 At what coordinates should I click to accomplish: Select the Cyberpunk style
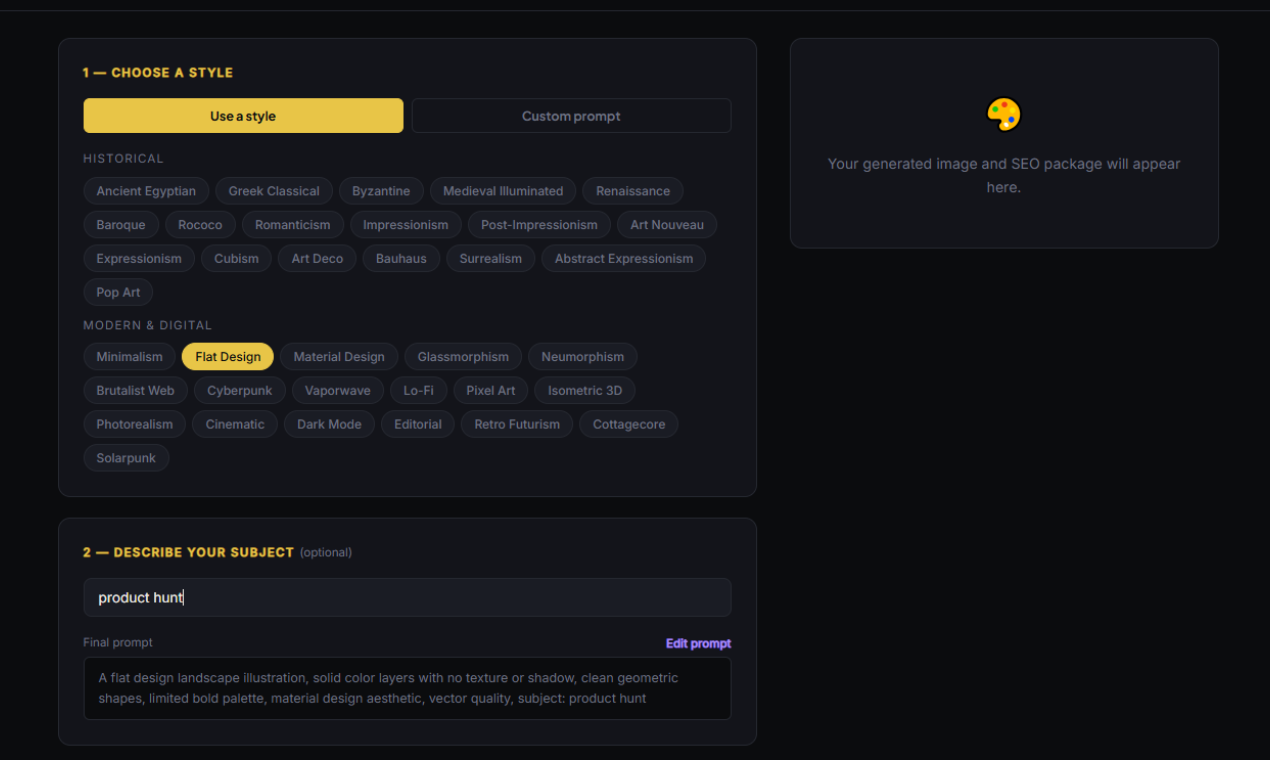(x=239, y=390)
